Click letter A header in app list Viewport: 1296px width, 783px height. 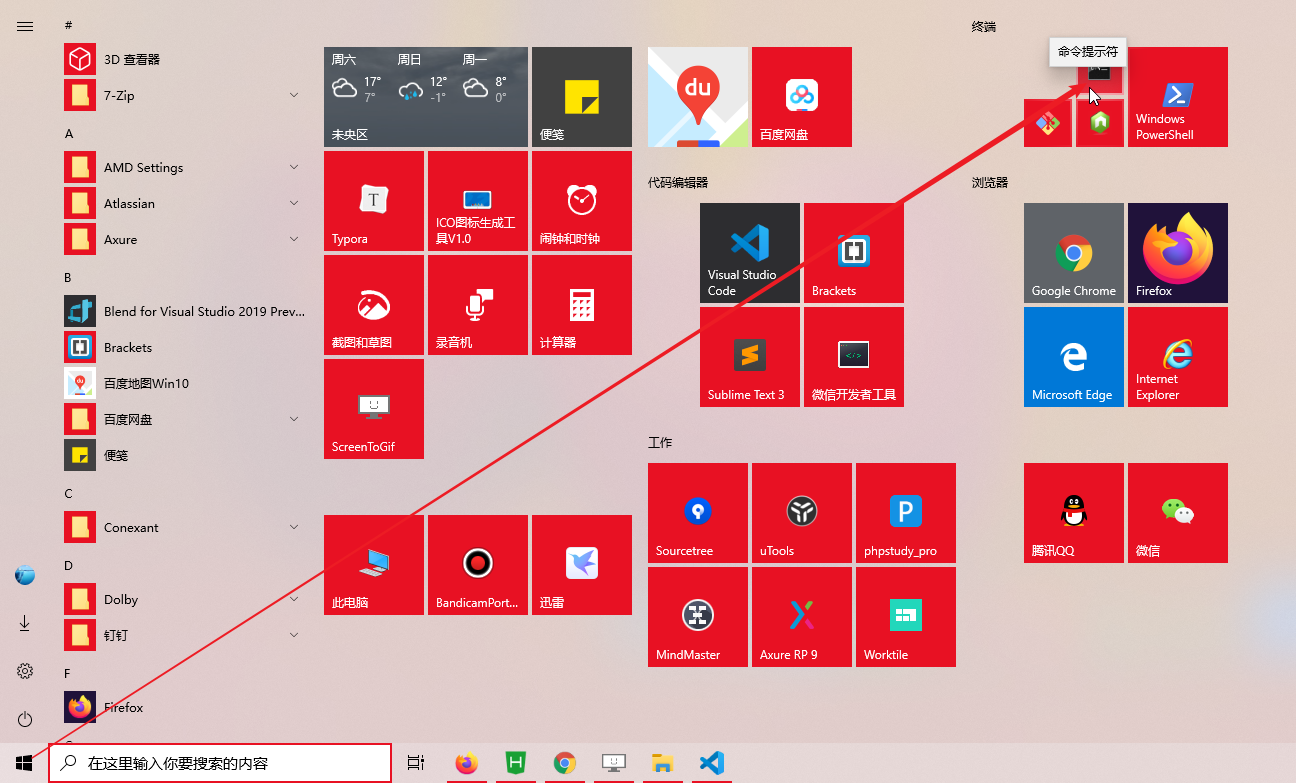click(x=69, y=133)
